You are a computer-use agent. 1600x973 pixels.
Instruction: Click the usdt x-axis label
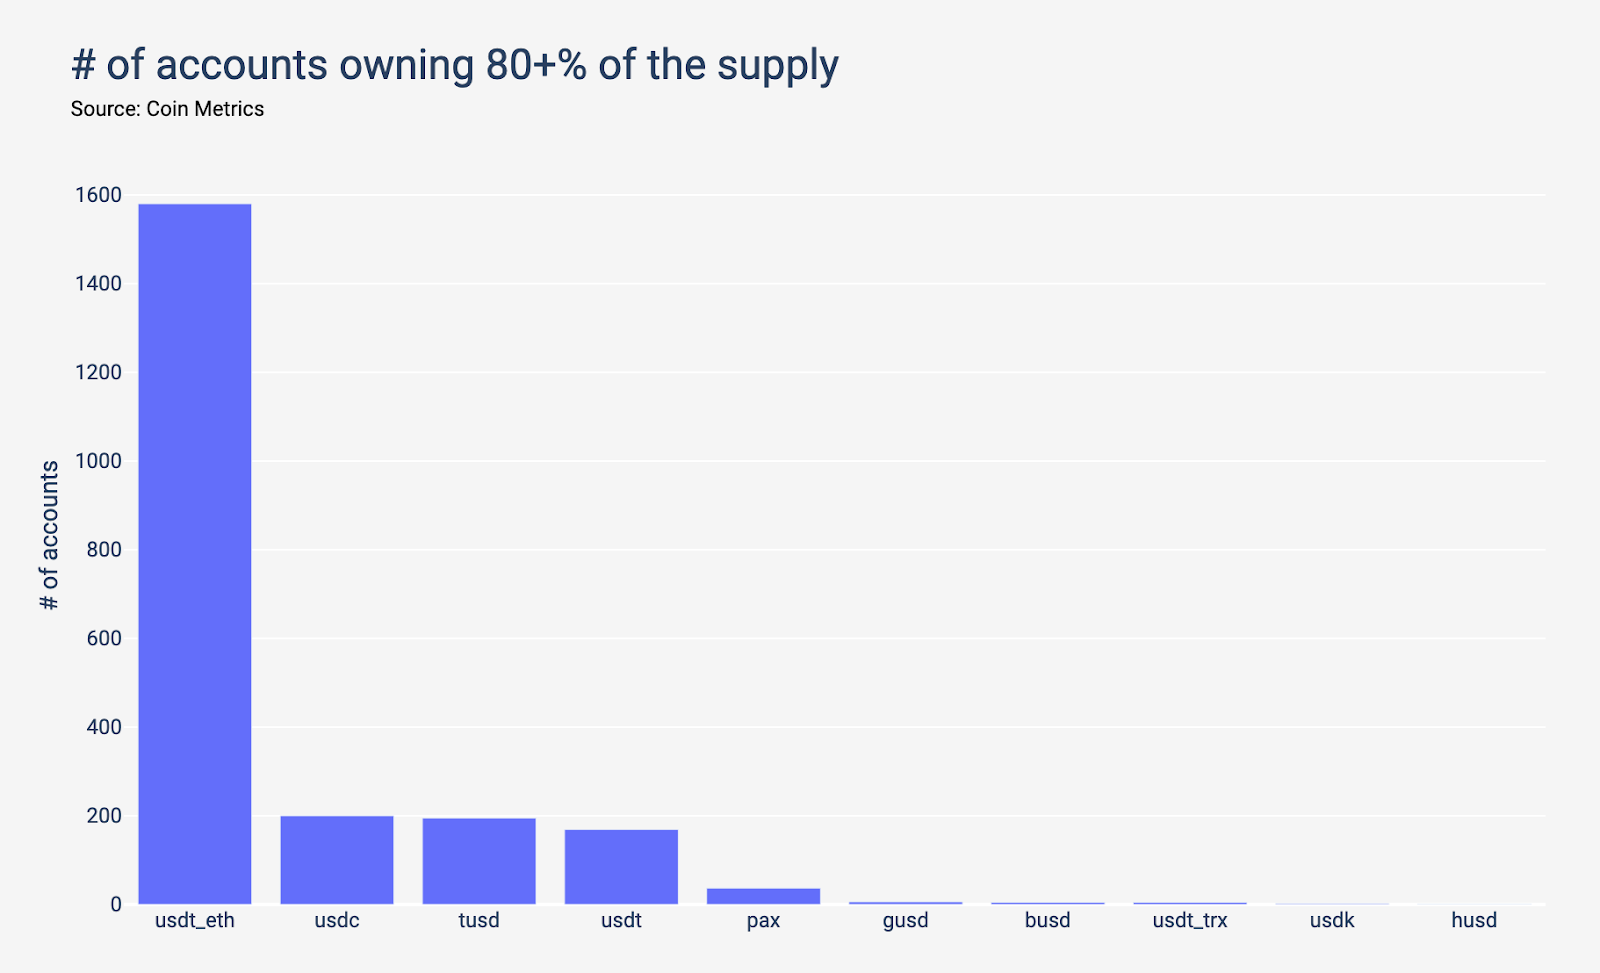(621, 921)
